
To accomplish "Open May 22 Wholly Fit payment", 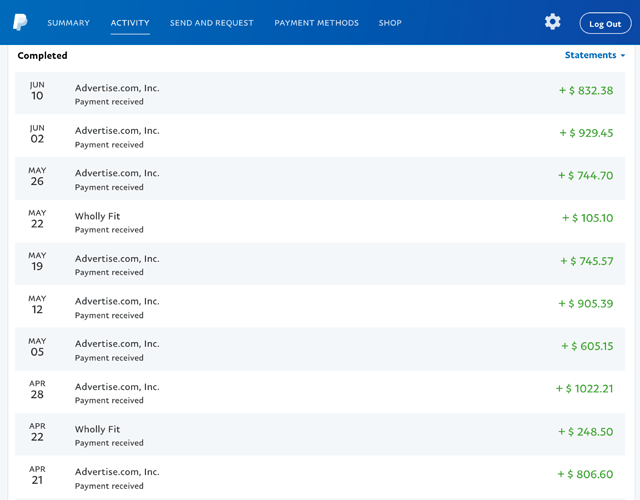I will coord(320,221).
